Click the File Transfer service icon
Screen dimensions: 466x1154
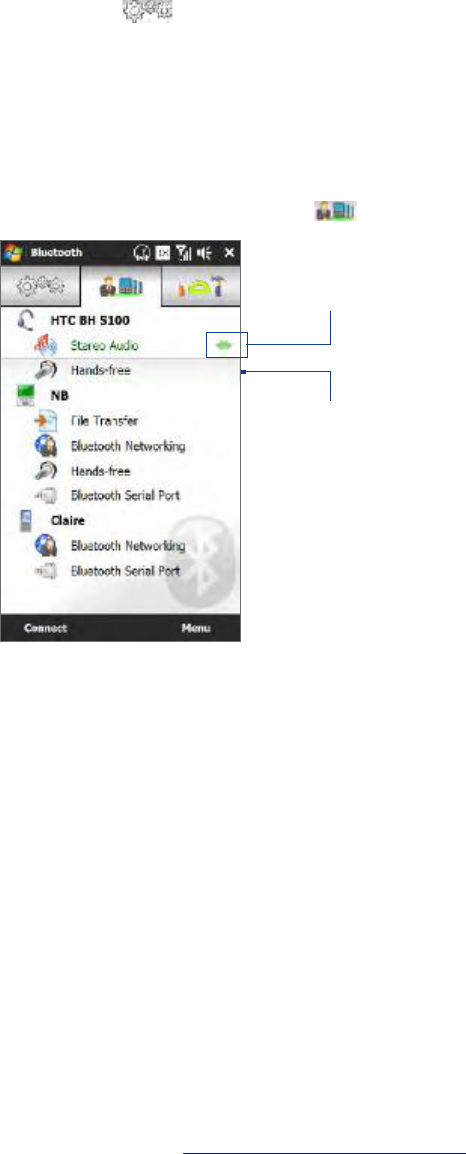tap(46, 421)
